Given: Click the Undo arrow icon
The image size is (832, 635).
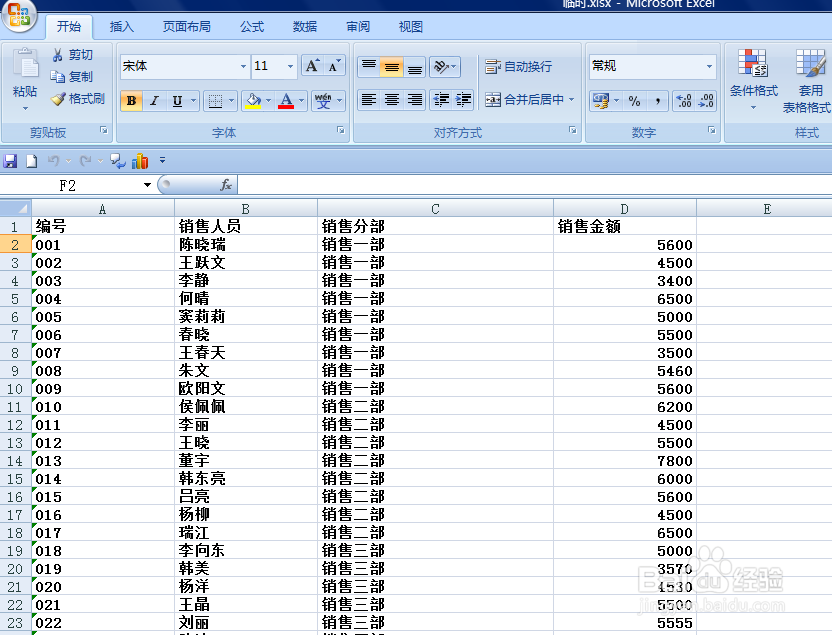Looking at the screenshot, I should [x=54, y=160].
